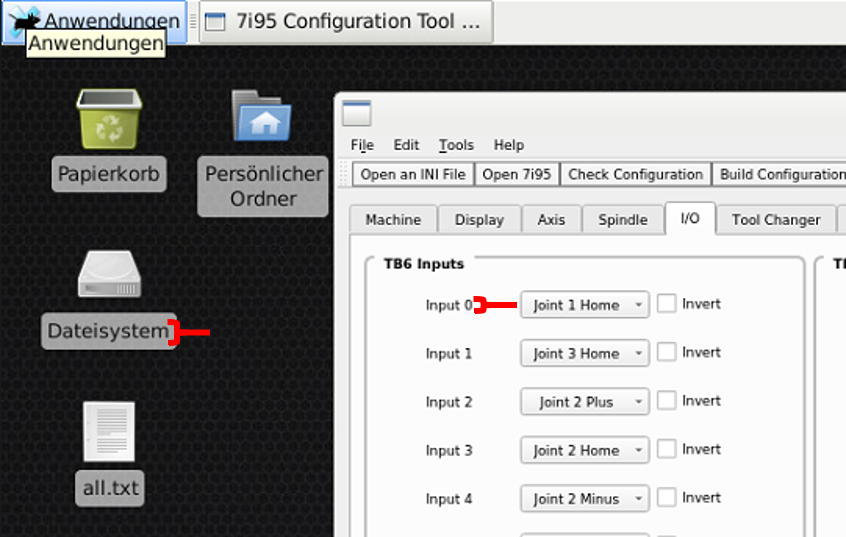Select the Dateisystem drive icon
The height and width of the screenshot is (537, 846).
click(110, 274)
